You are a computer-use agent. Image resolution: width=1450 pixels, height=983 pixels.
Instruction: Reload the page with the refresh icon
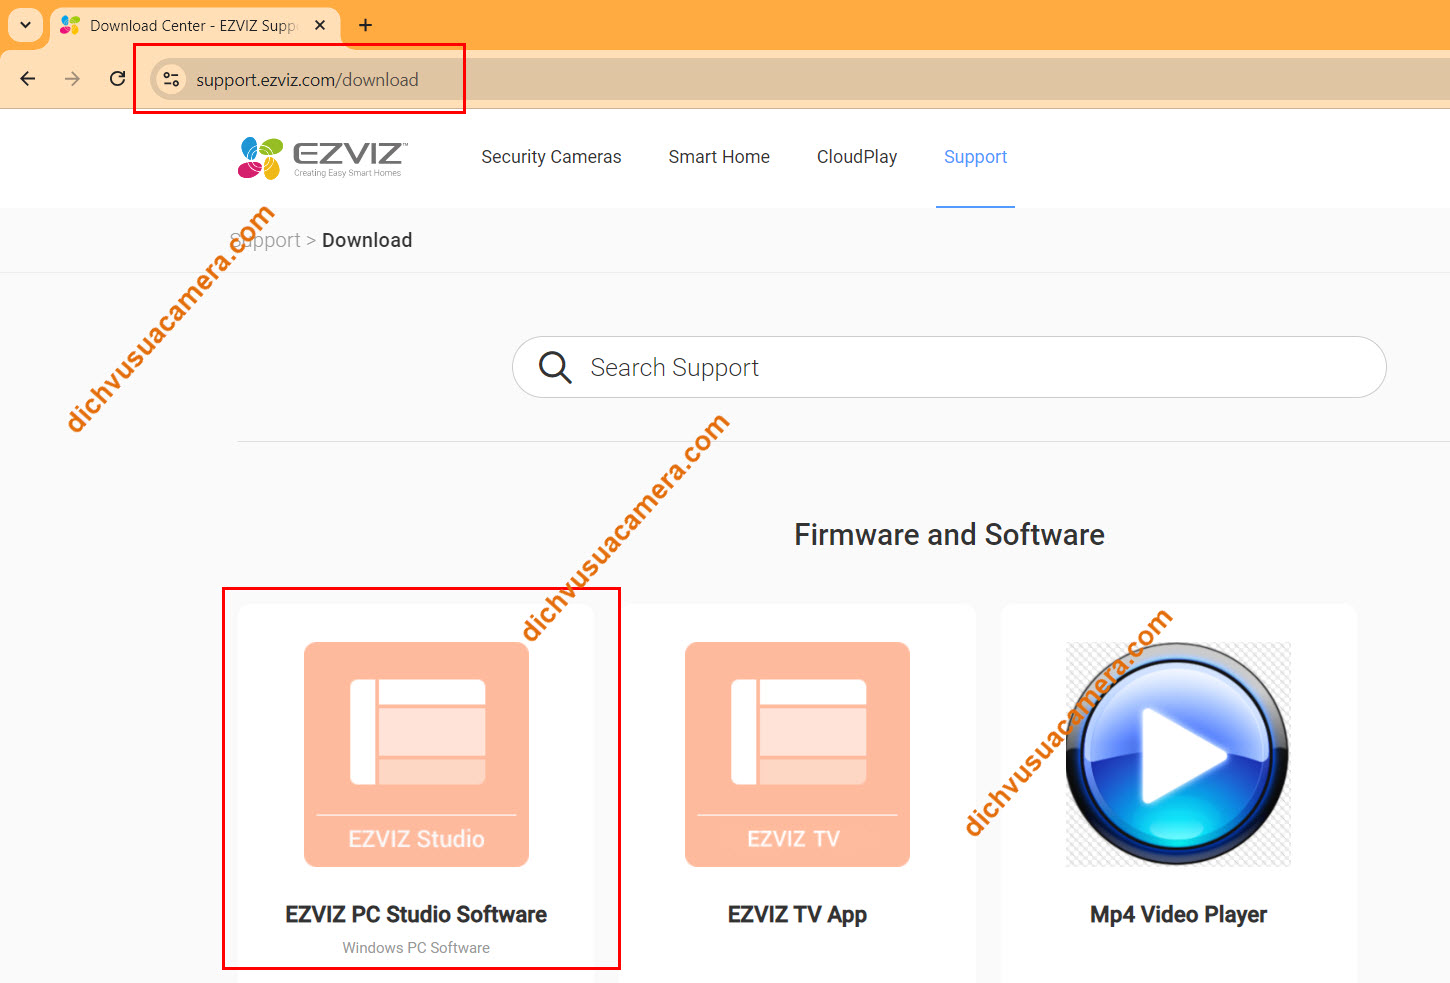(117, 79)
